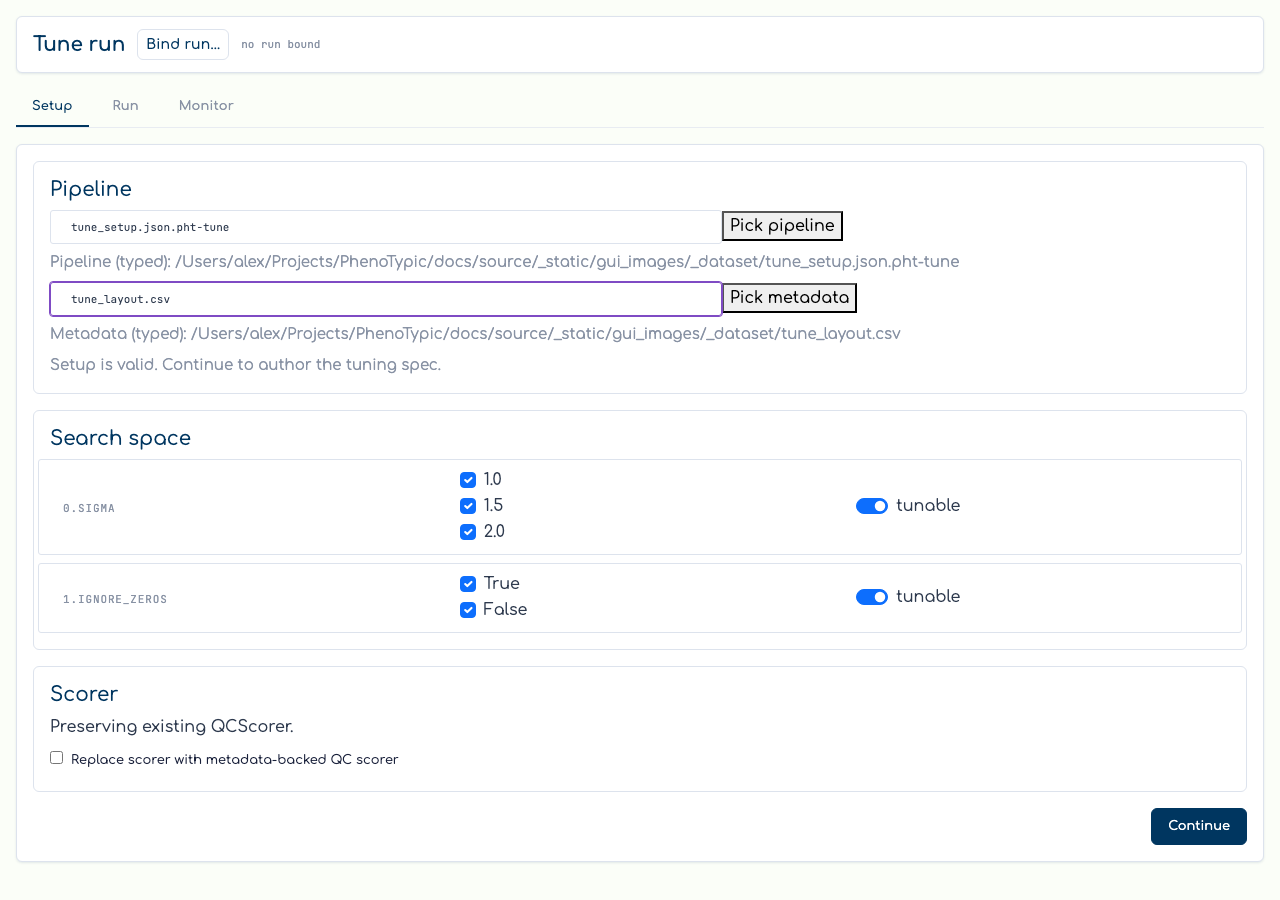Screen dimensions: 1280x900
Task: Click the Search space heading
Action: click(120, 438)
